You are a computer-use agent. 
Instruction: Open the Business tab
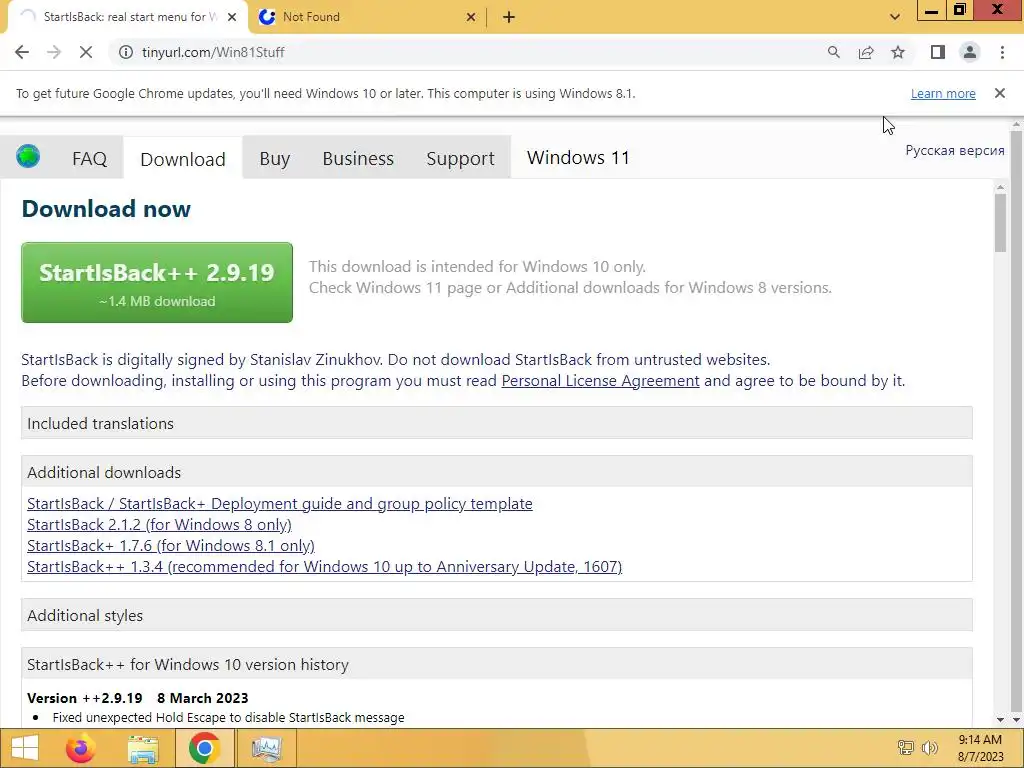click(x=358, y=158)
